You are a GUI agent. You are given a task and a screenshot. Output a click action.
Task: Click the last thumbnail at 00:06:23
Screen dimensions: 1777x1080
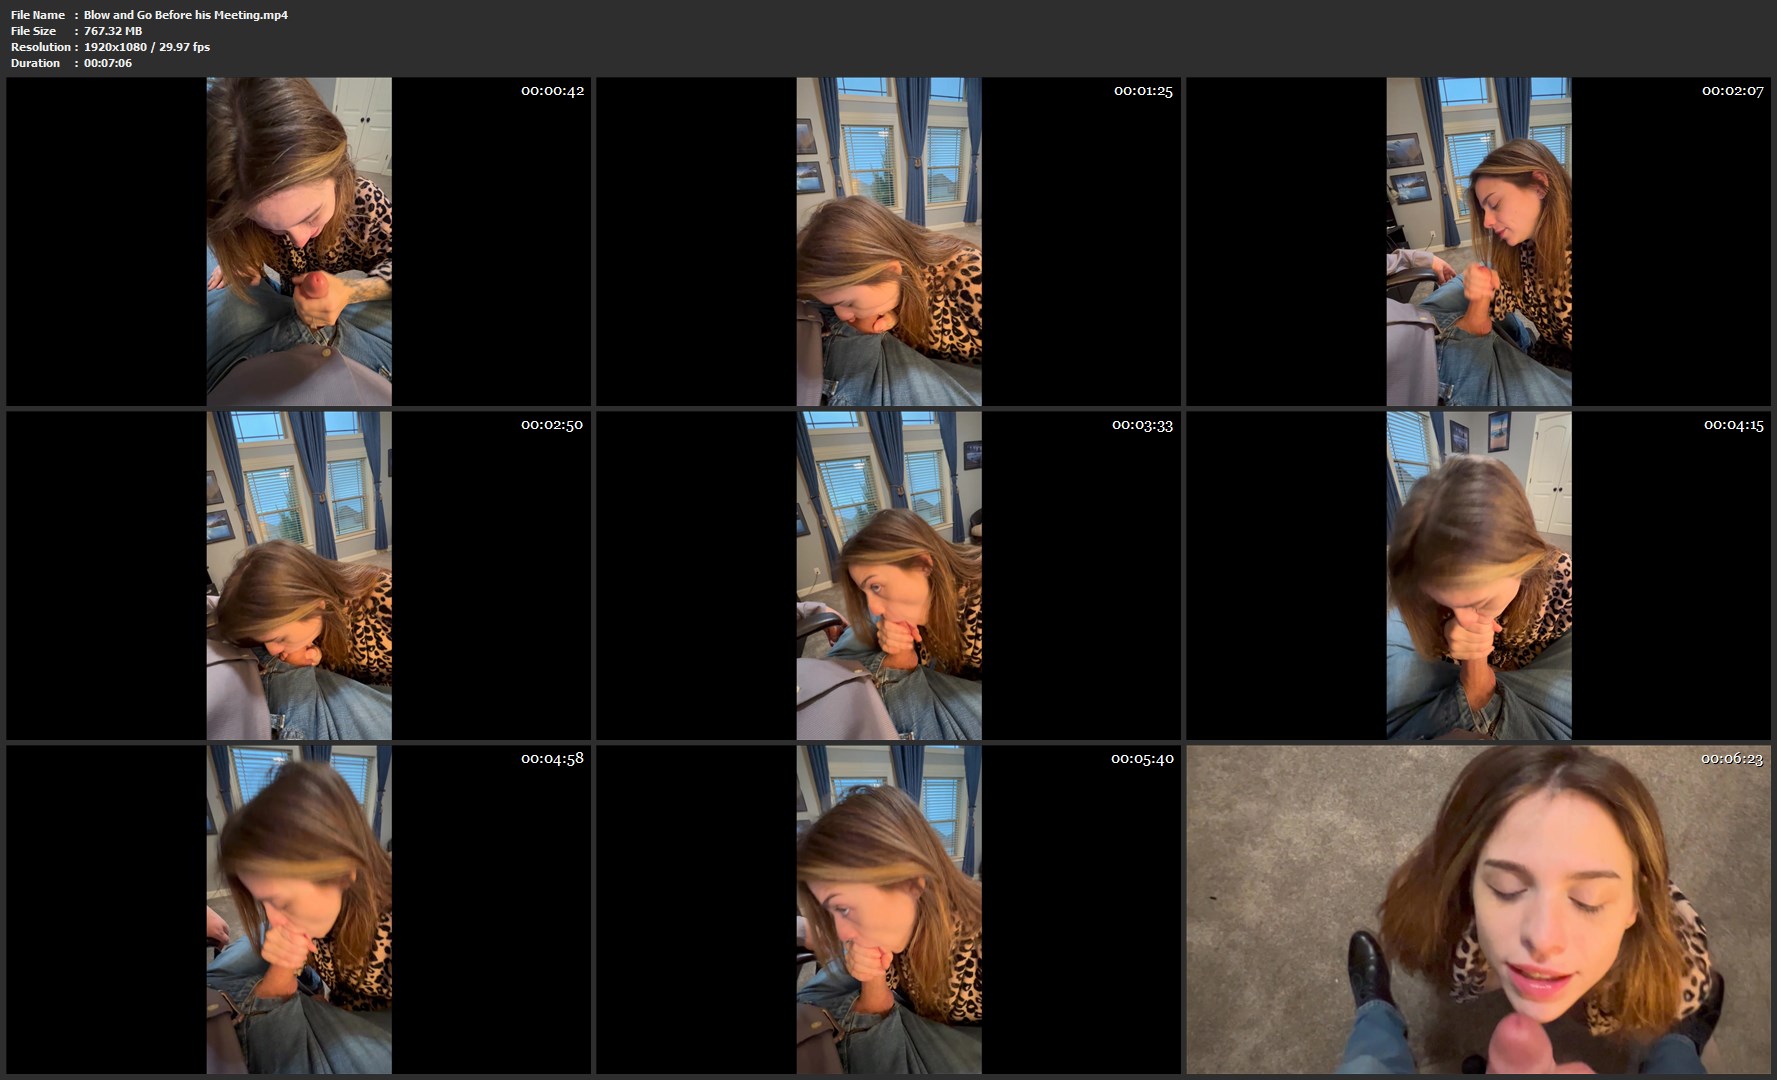[x=1478, y=909]
